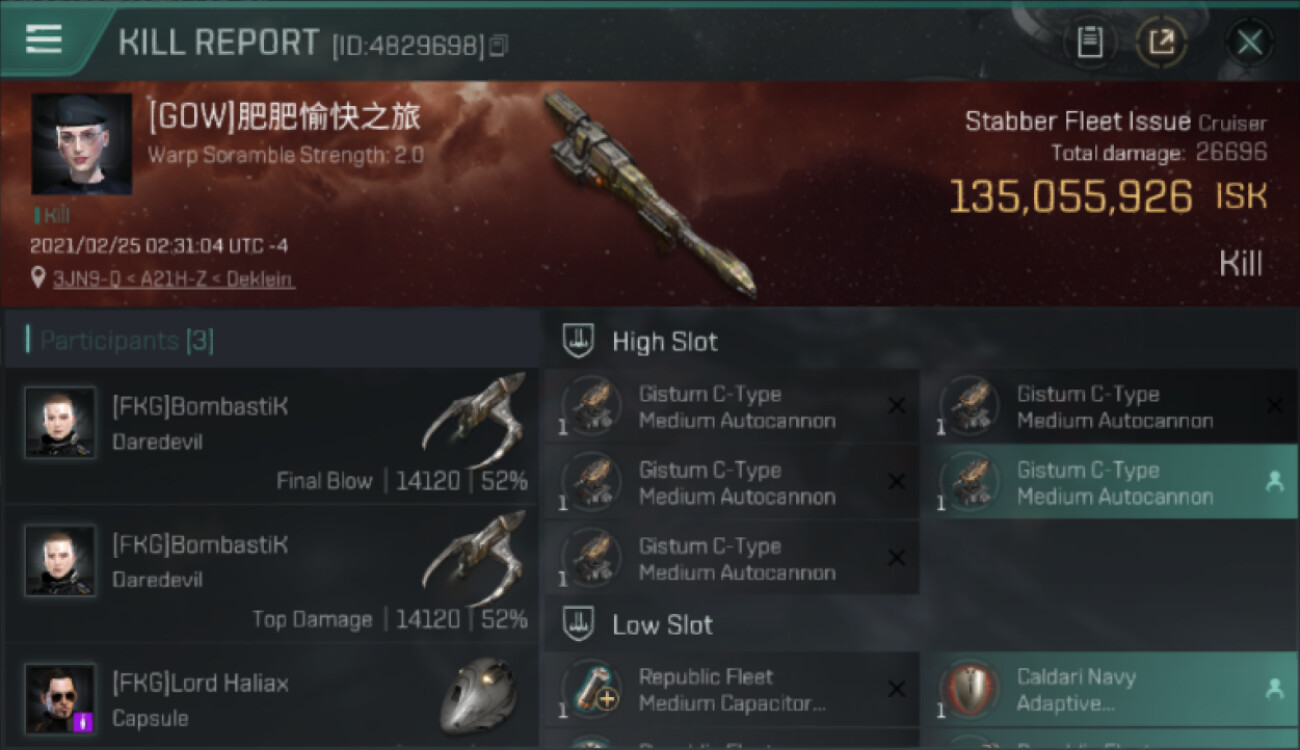Click the Stabber Fleet Issue ship image
The image size is (1300, 750).
click(x=650, y=194)
